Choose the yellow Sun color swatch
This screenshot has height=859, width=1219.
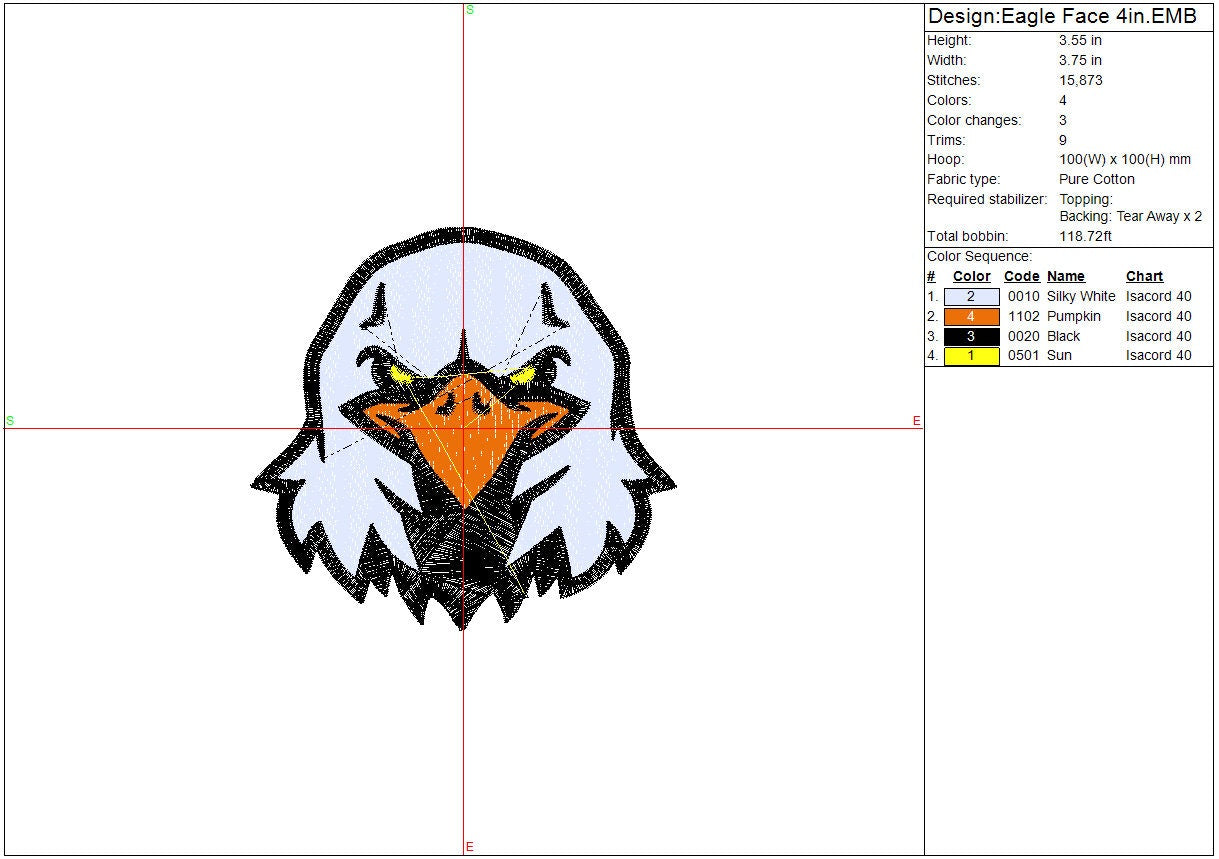tap(971, 356)
